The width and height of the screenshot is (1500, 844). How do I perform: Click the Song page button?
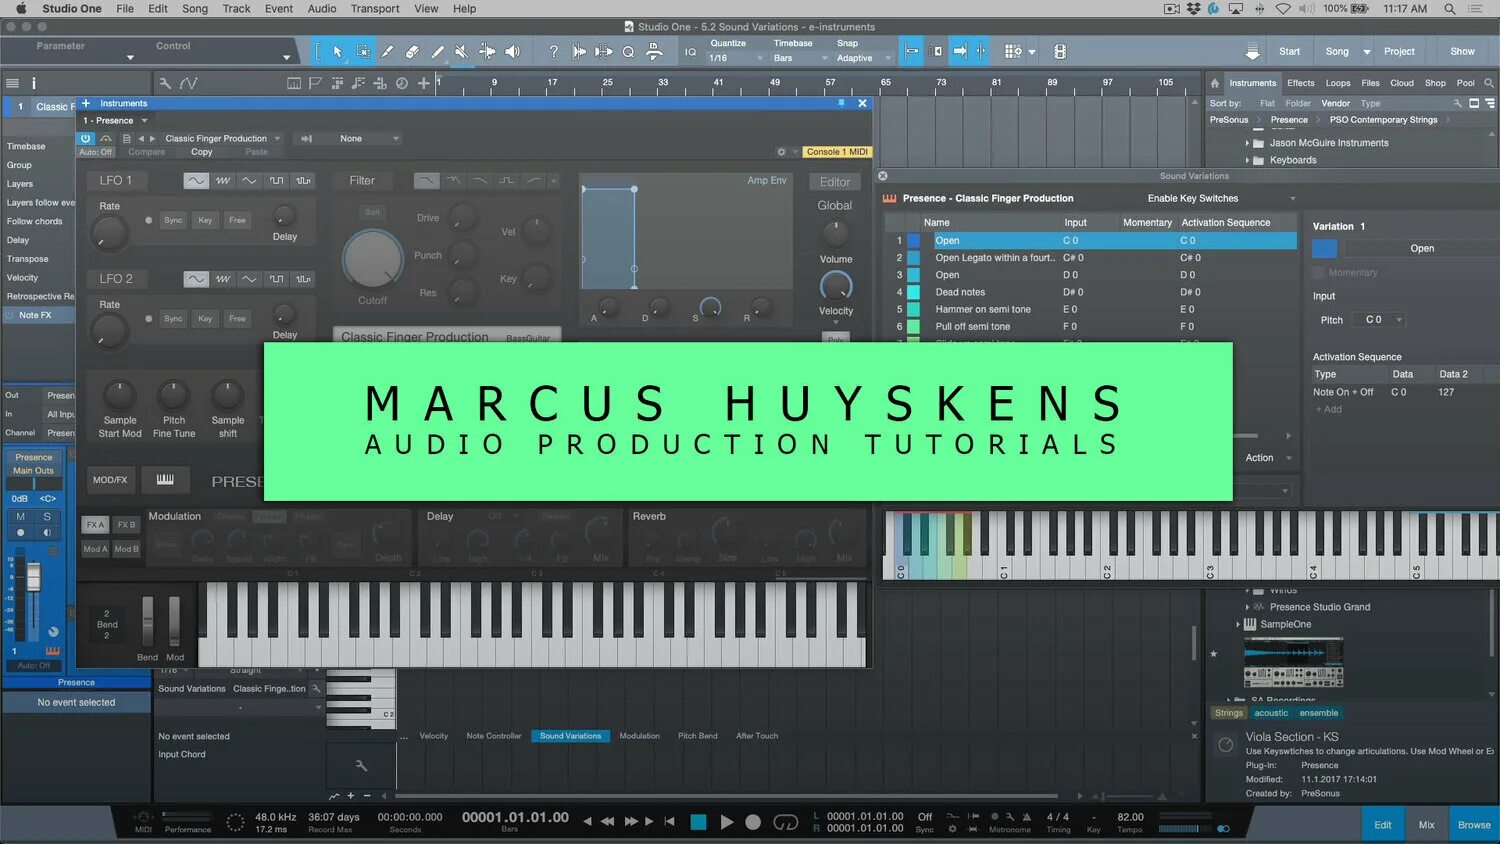1337,52
